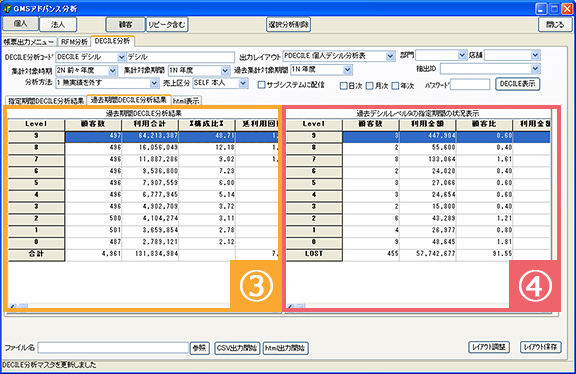Click the レイアウト保存 button
576x374 pixels.
coord(540,347)
